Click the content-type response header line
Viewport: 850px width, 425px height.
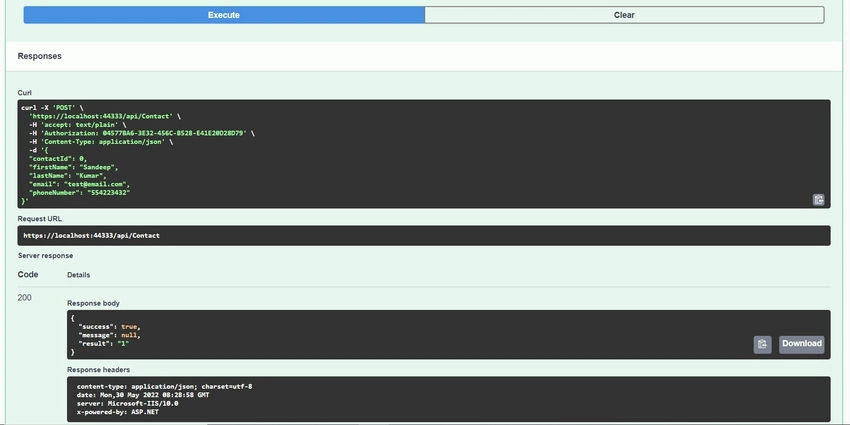[164, 387]
